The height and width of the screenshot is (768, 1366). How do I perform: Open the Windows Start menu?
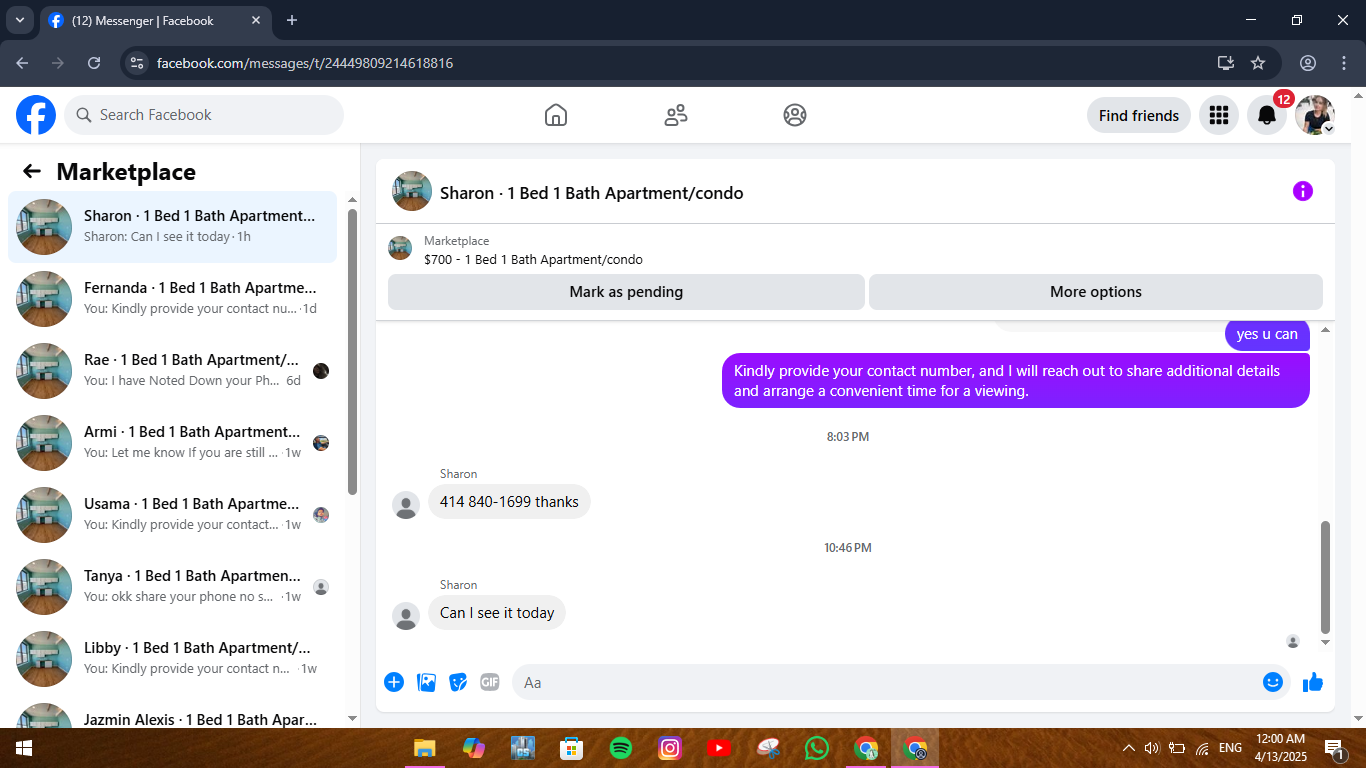coord(24,748)
